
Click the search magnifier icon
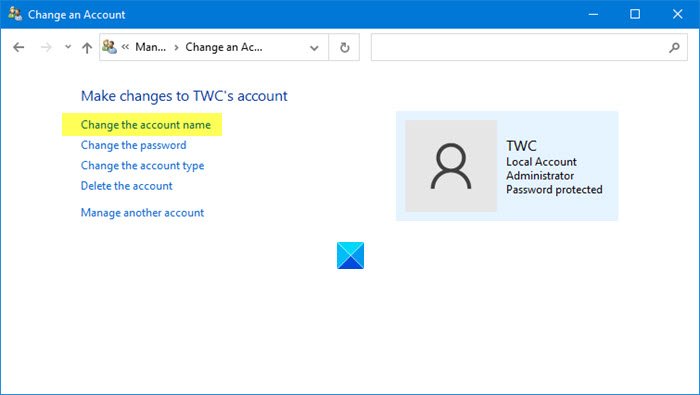tap(675, 47)
